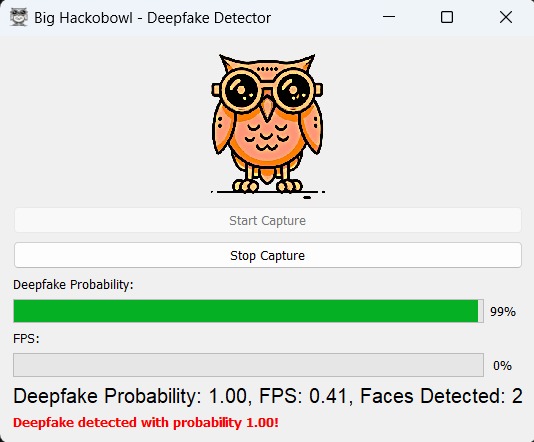Screen dimensions: 534x442
Task: Select the "FPS:" label above the bar
Action: (26, 339)
